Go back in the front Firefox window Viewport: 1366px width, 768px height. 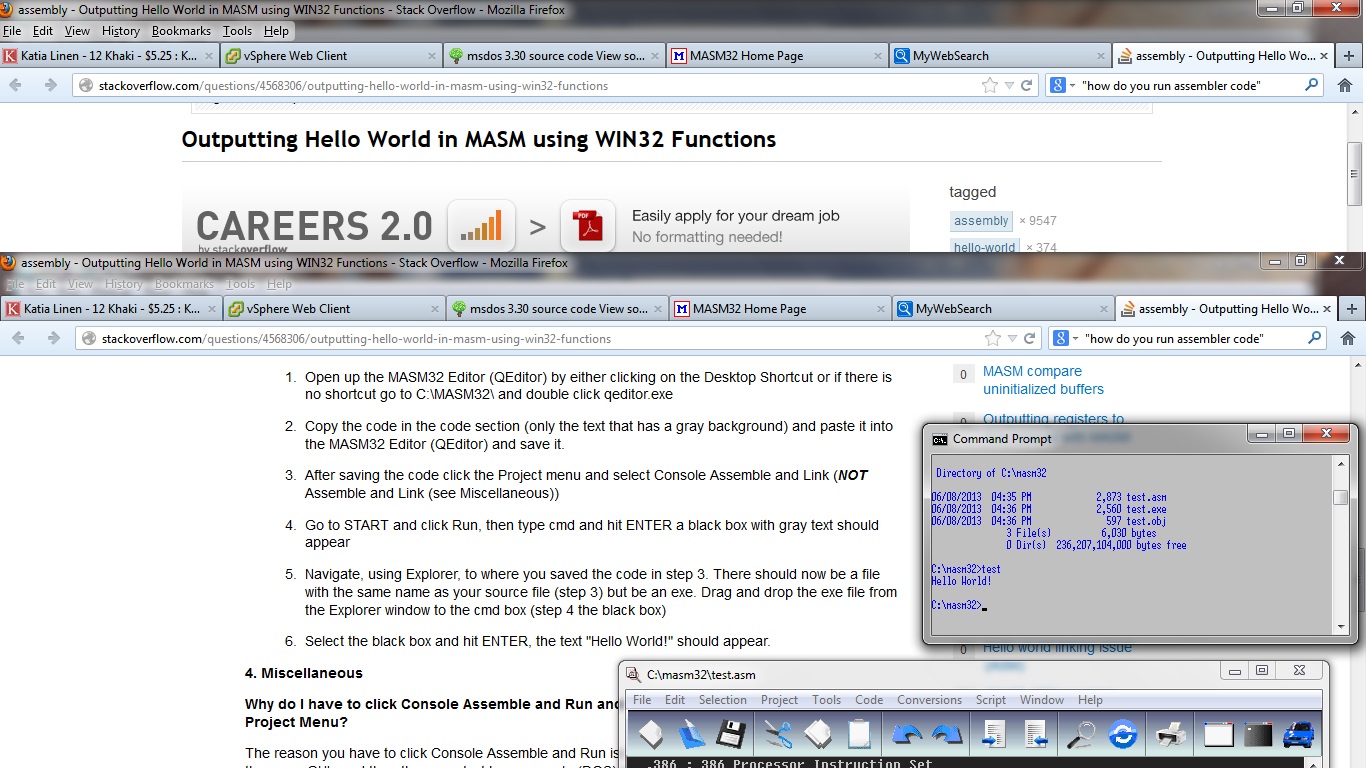[x=18, y=338]
